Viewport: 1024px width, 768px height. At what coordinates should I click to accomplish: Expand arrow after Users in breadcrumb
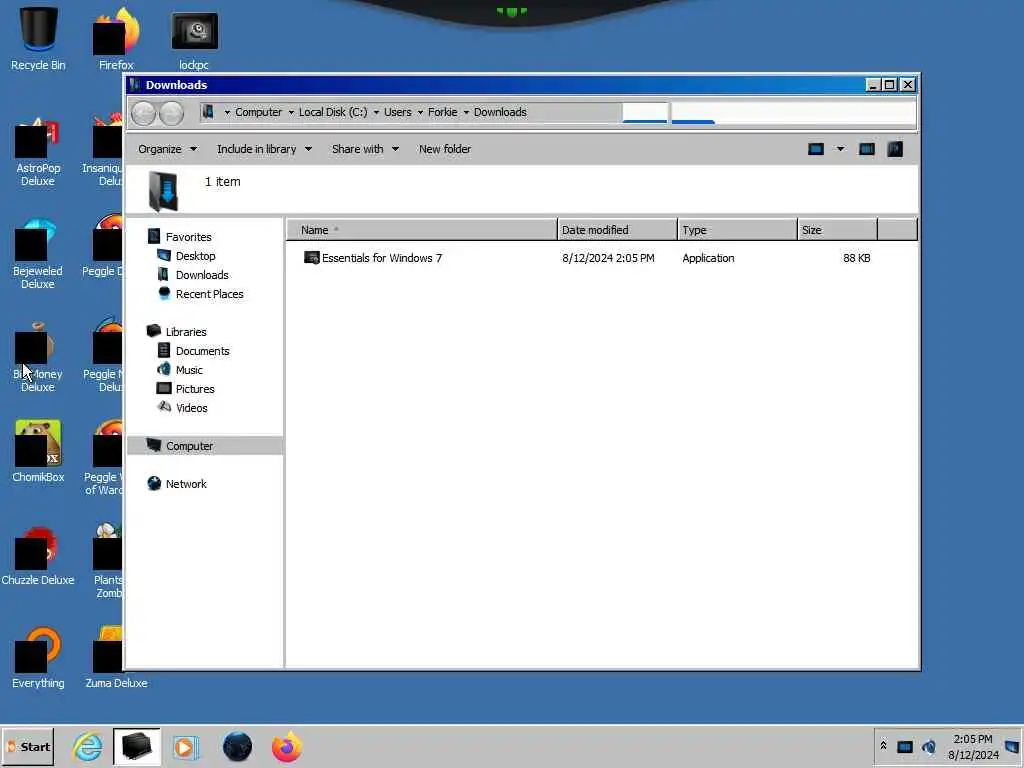(420, 112)
